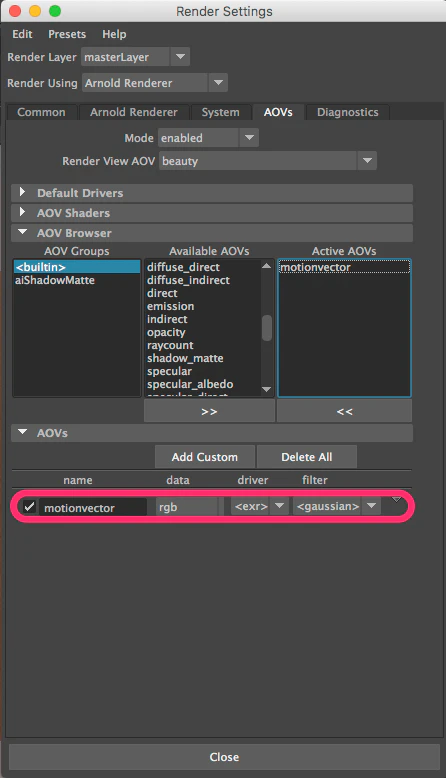Viewport: 446px width, 778px height.
Task: Click the Available AOVs scroll up arrow
Action: point(266,266)
